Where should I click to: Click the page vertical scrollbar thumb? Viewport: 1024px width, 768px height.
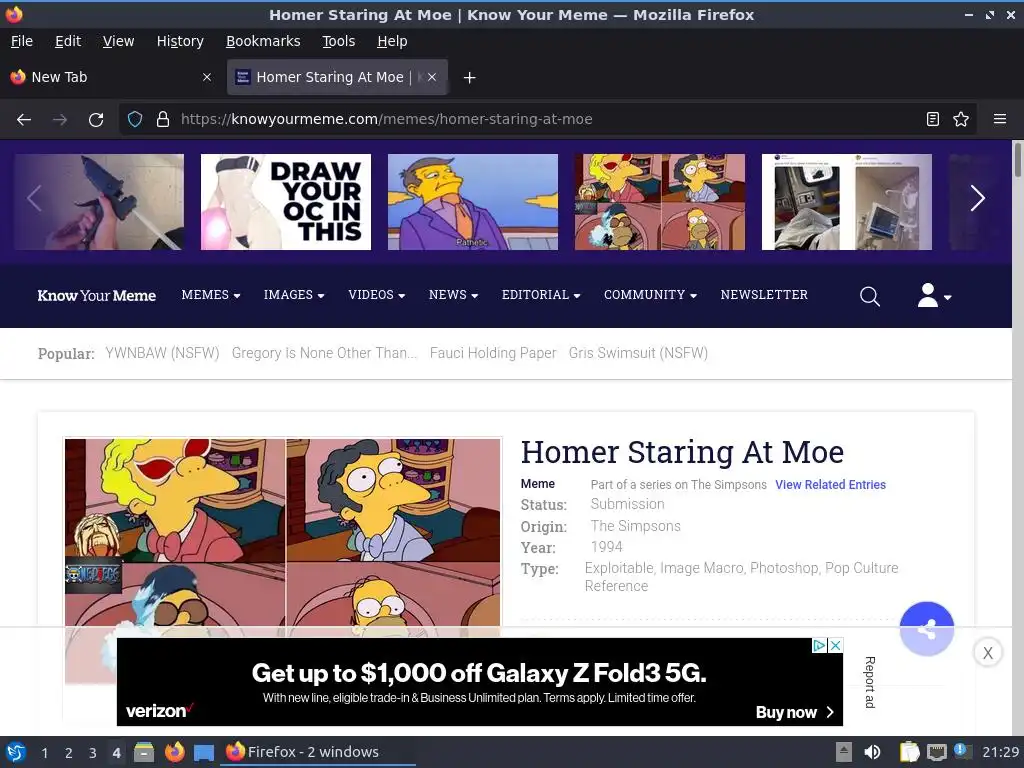(1017, 159)
